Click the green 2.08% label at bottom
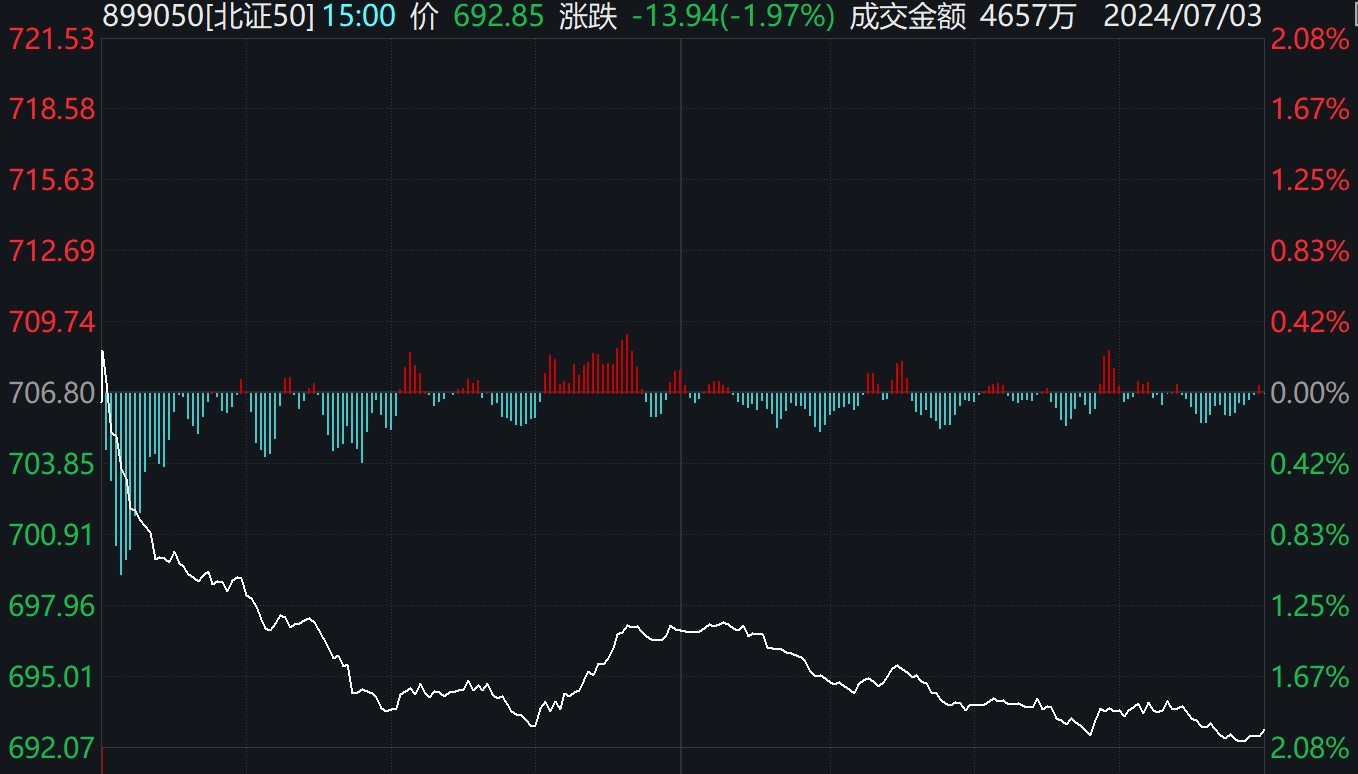Screen dimensions: 1358x774 click(1310, 748)
